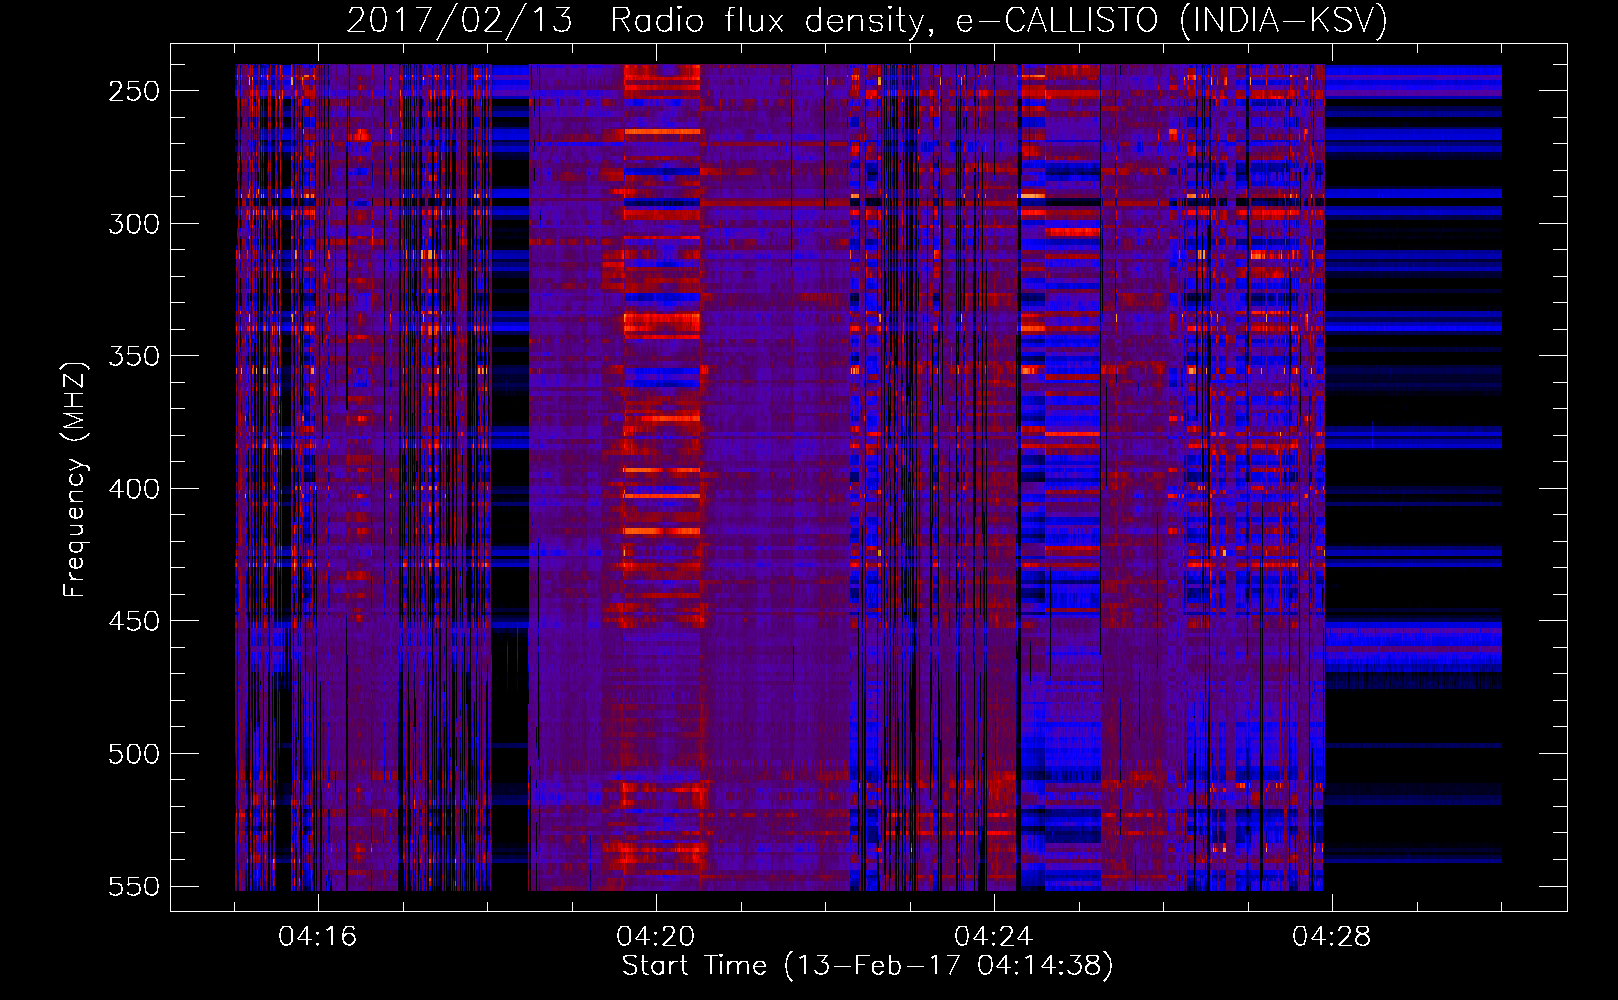Click the 04:16 time tick label

(x=318, y=936)
